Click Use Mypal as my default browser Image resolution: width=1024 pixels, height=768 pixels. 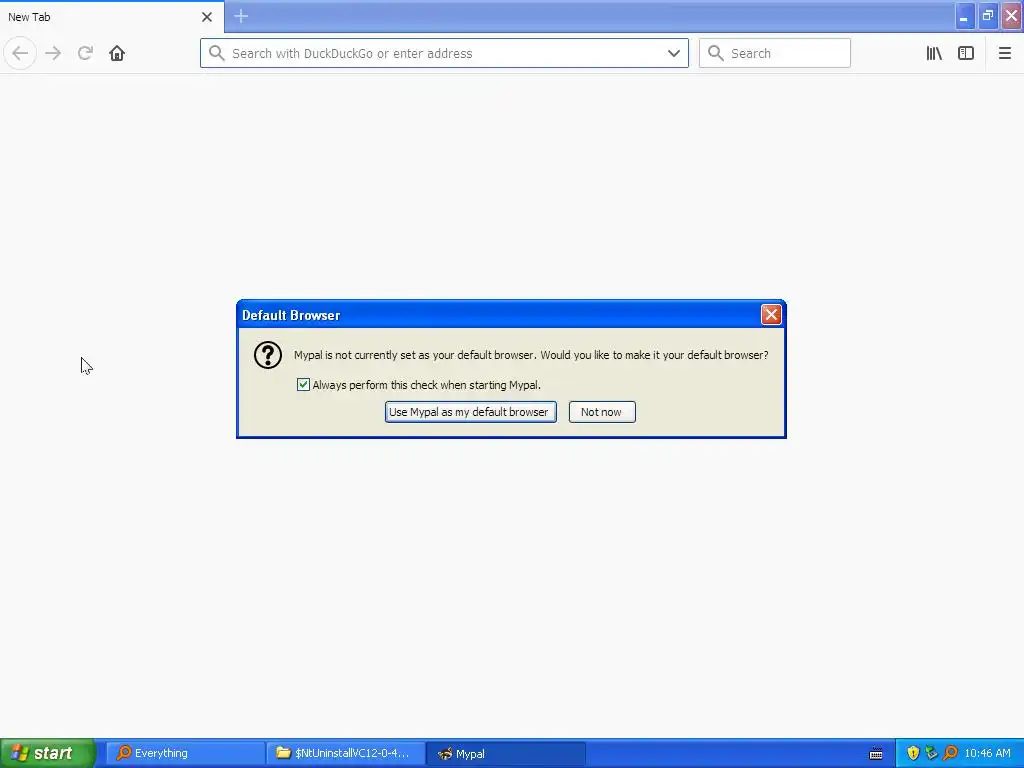point(470,412)
